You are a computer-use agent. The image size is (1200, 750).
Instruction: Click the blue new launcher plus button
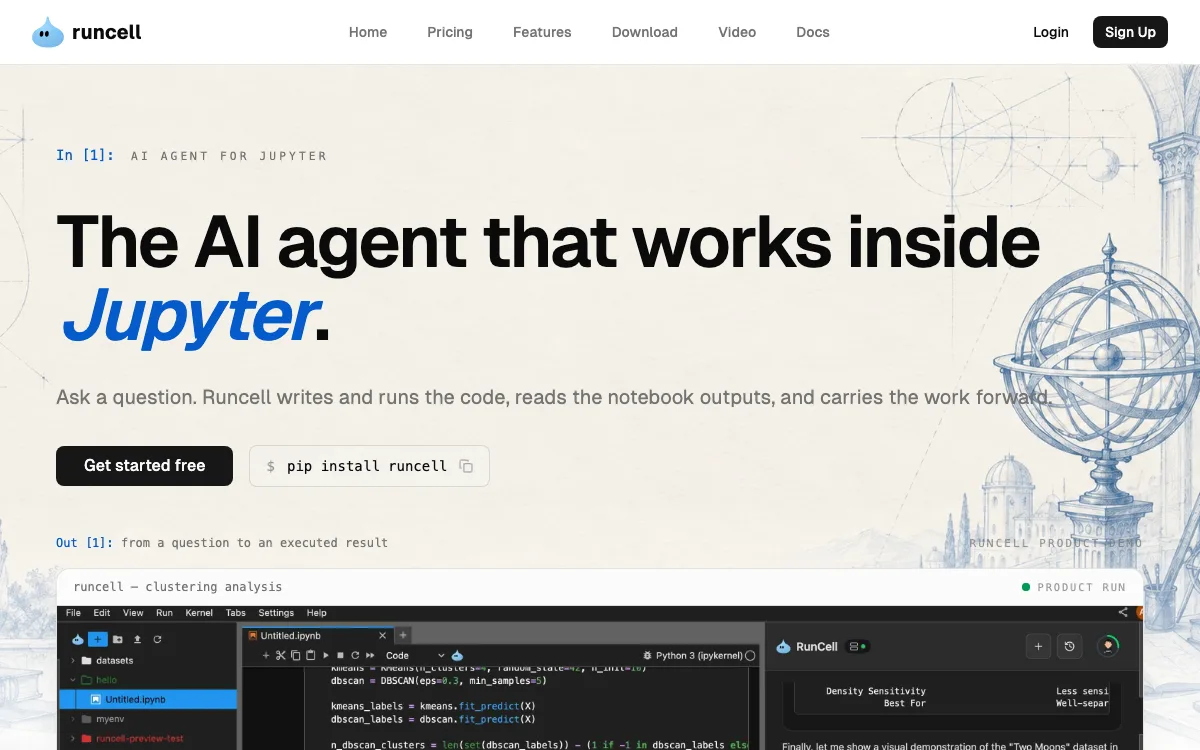tap(97, 640)
